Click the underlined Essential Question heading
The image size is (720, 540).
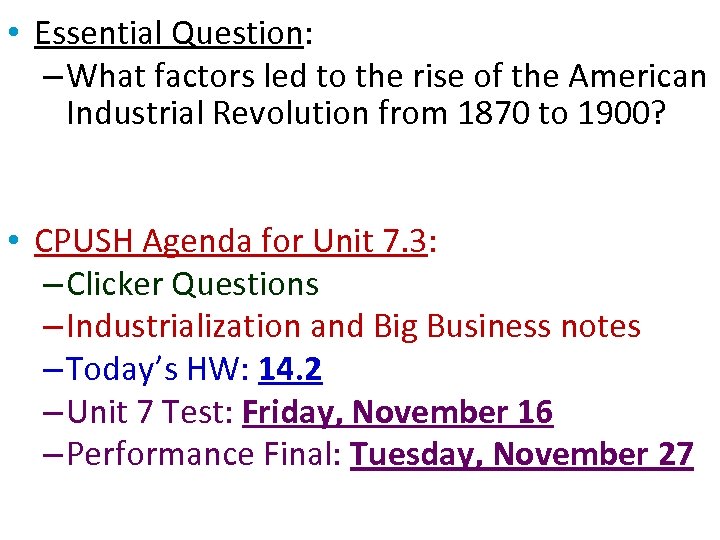click(168, 34)
